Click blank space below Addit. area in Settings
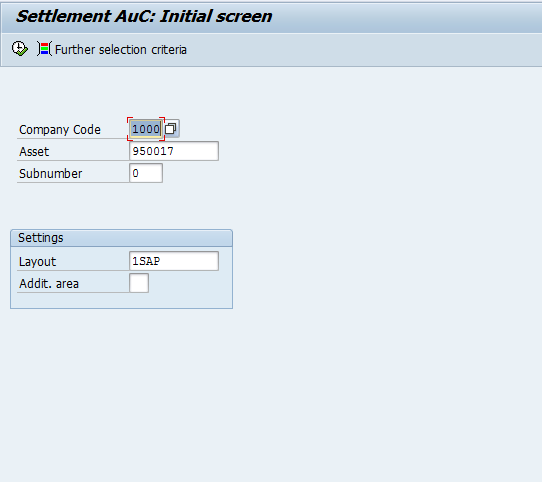The image size is (542, 482). click(x=121, y=300)
